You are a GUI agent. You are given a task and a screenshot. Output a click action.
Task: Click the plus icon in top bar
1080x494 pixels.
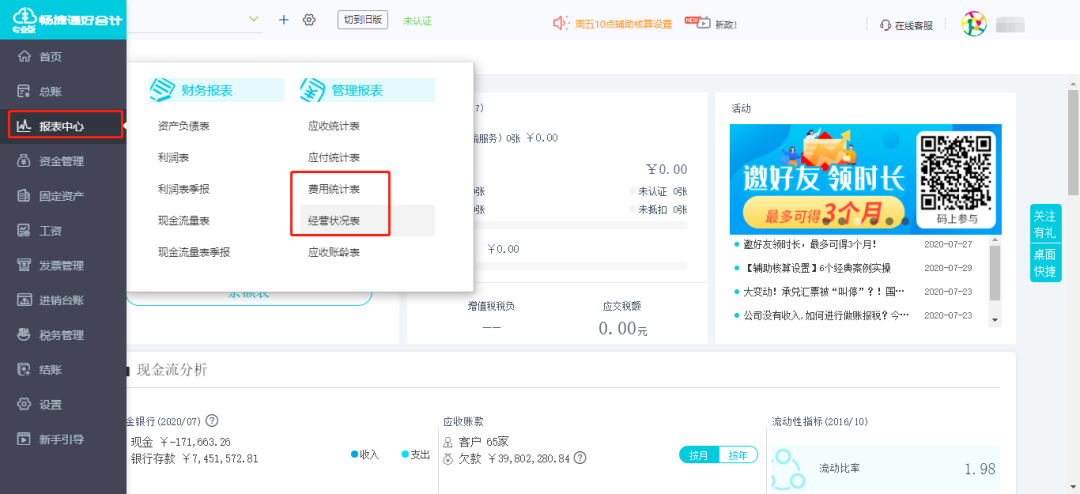284,20
